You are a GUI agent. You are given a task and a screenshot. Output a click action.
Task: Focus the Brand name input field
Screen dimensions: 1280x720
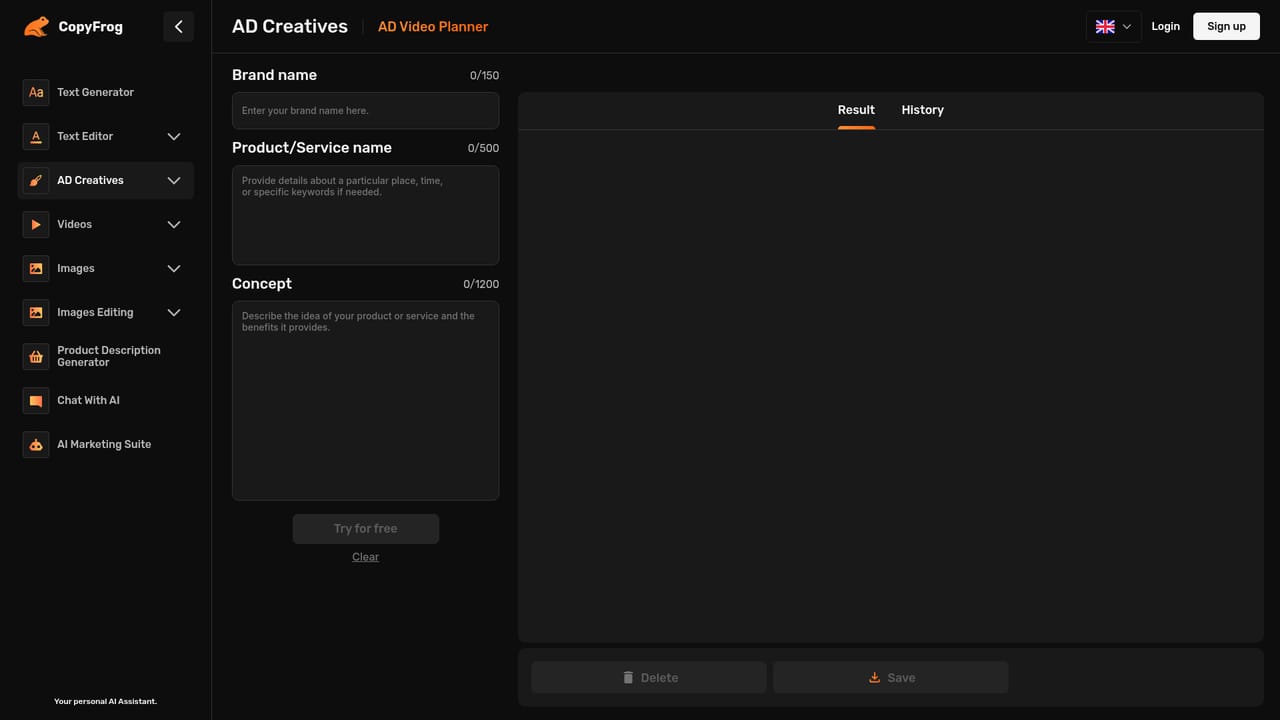[365, 111]
